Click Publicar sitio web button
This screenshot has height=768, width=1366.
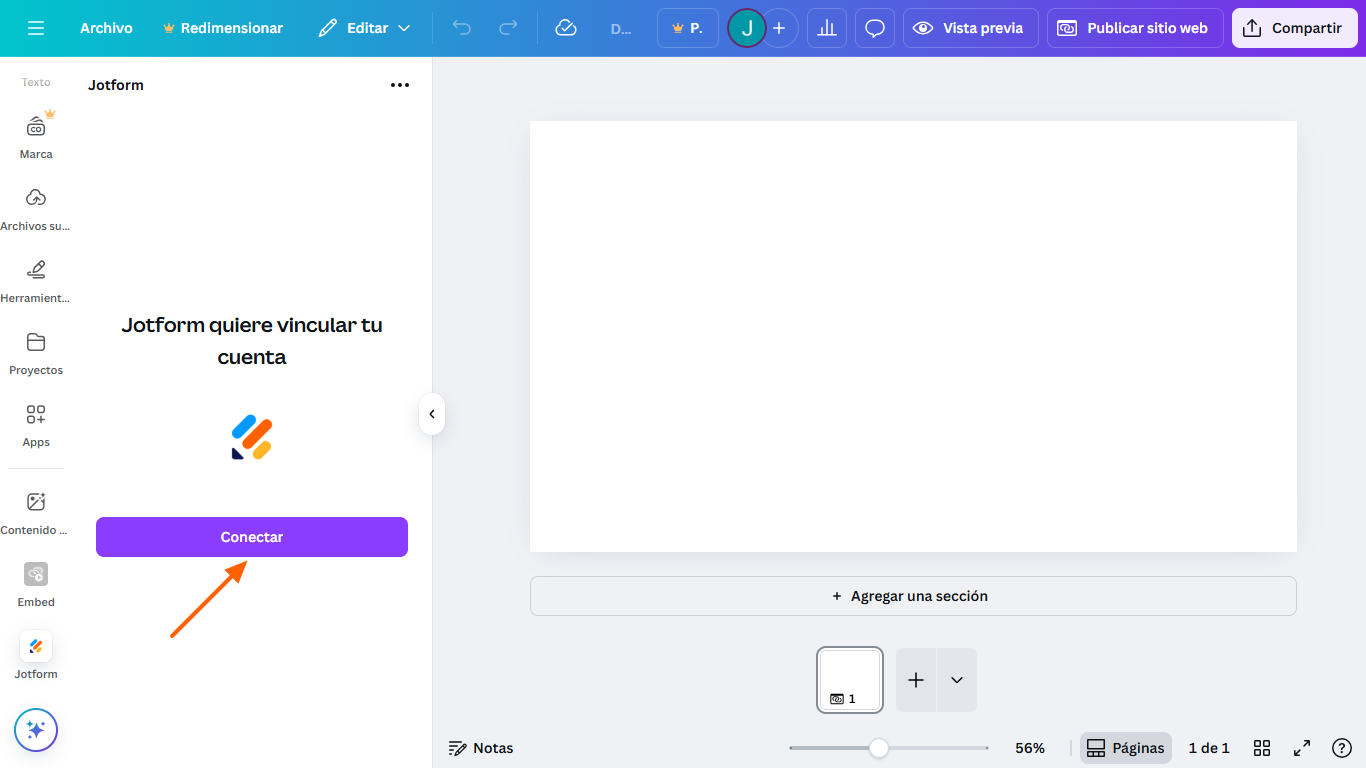coord(1135,28)
